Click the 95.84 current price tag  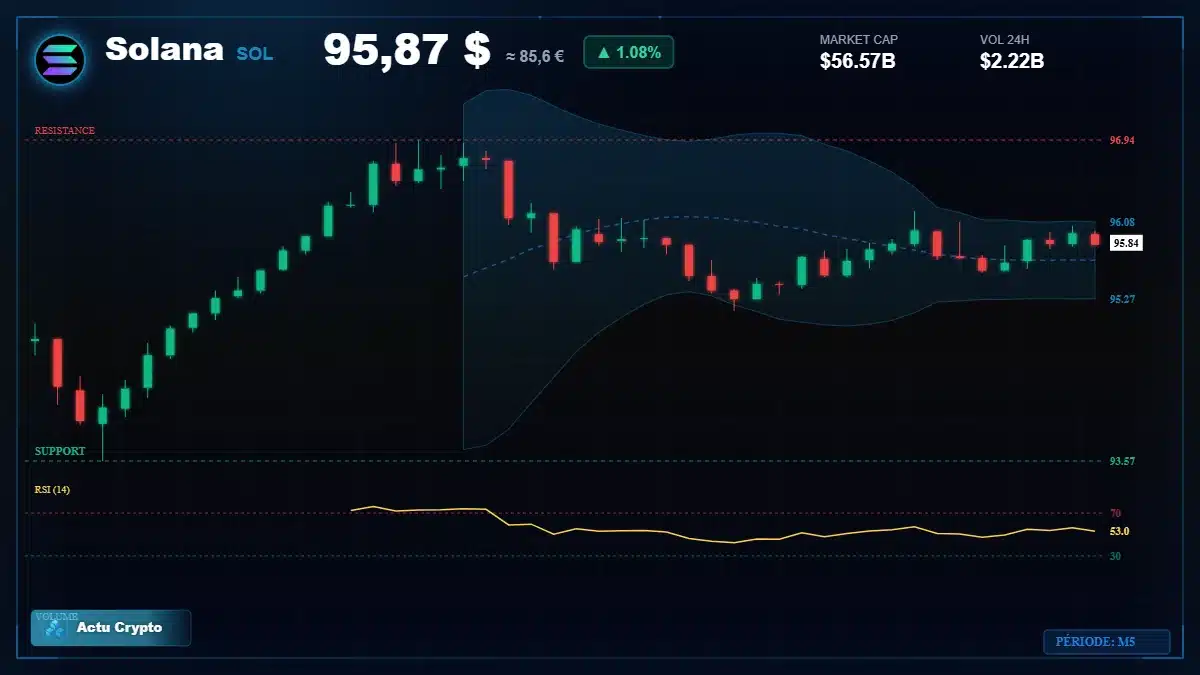tap(1126, 242)
